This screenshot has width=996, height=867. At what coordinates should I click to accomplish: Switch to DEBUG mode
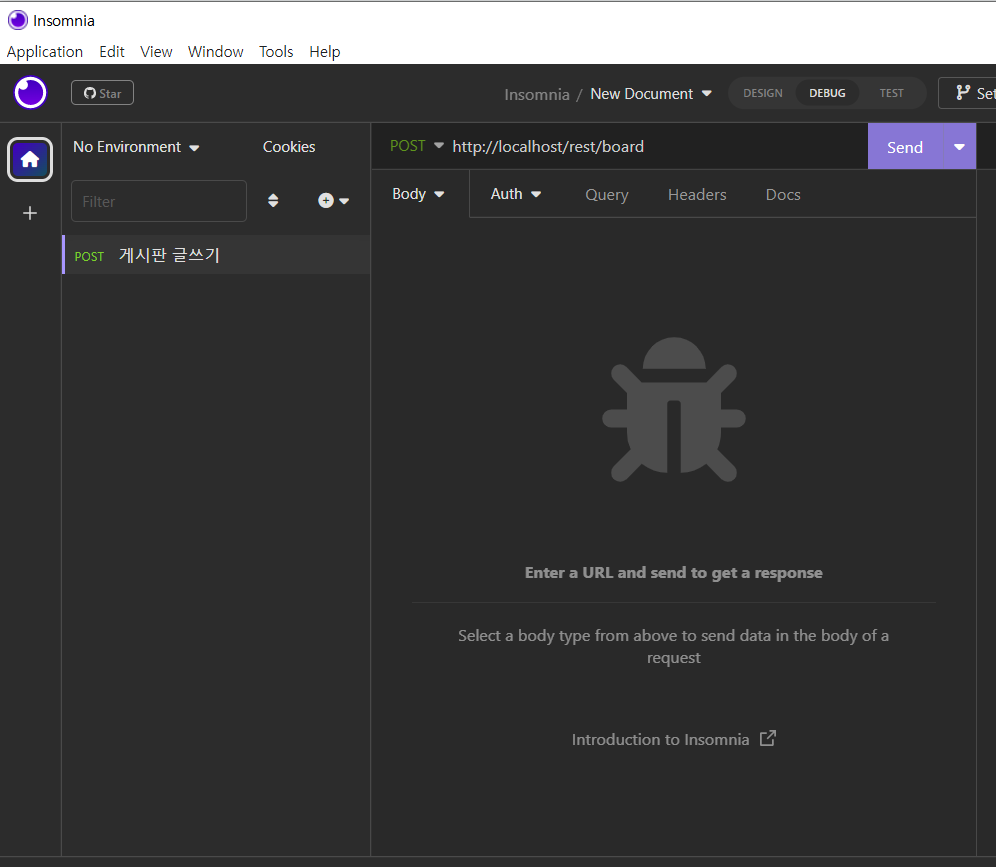coord(827,93)
